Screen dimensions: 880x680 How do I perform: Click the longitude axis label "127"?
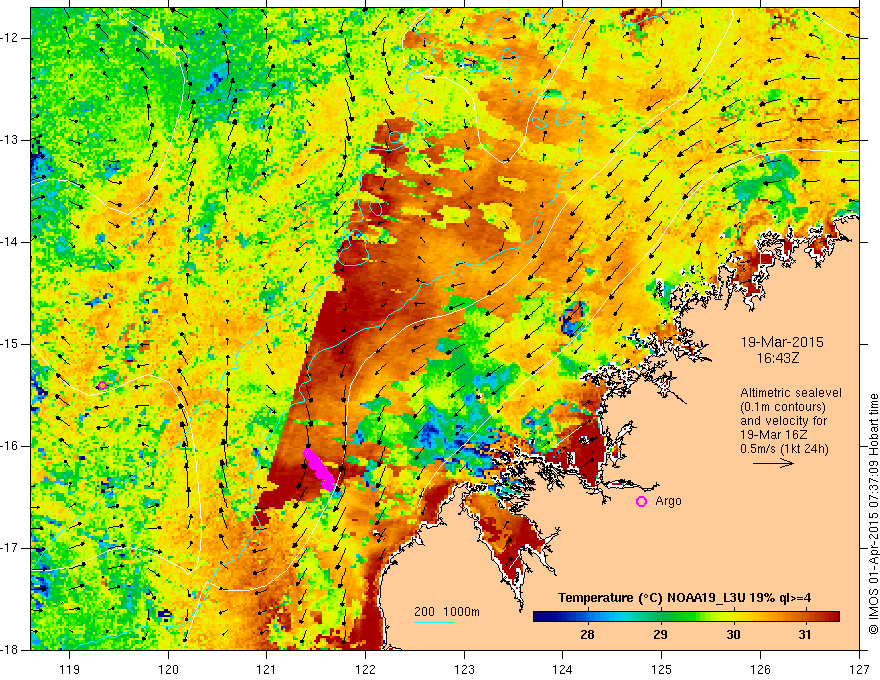[x=859, y=669]
